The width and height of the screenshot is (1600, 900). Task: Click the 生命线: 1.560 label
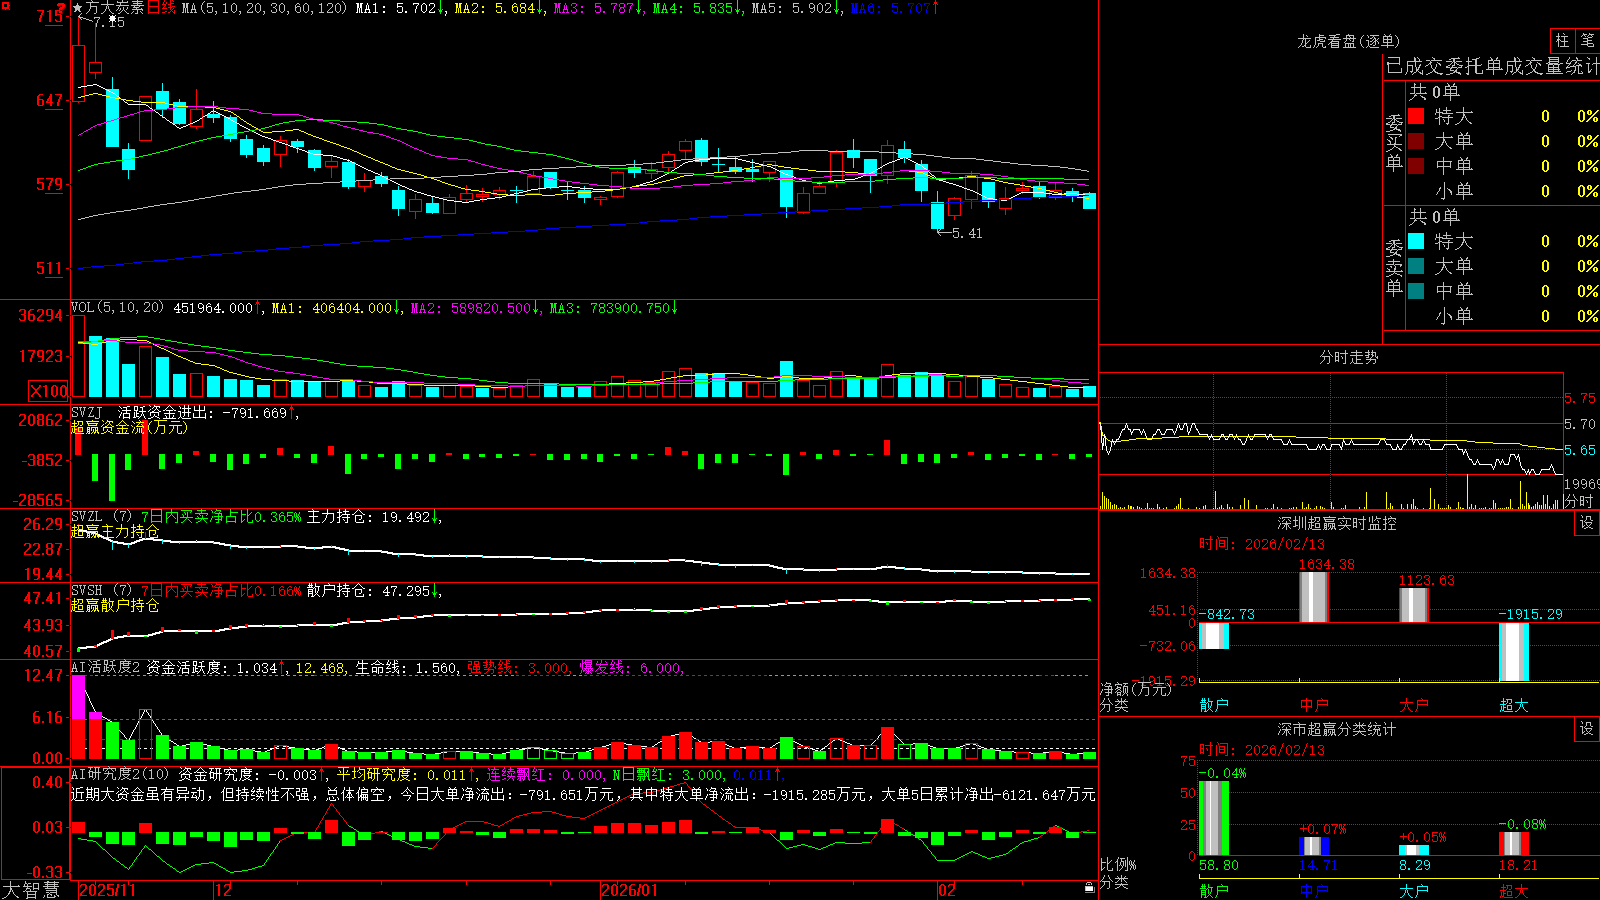pos(406,667)
